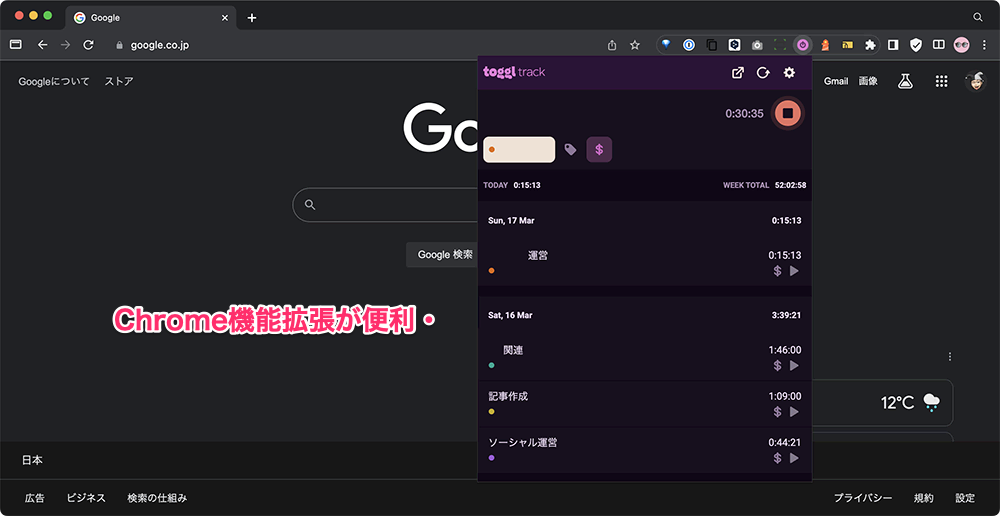The height and width of the screenshot is (516, 1000).
Task: Open the Gmail link
Action: (x=836, y=81)
